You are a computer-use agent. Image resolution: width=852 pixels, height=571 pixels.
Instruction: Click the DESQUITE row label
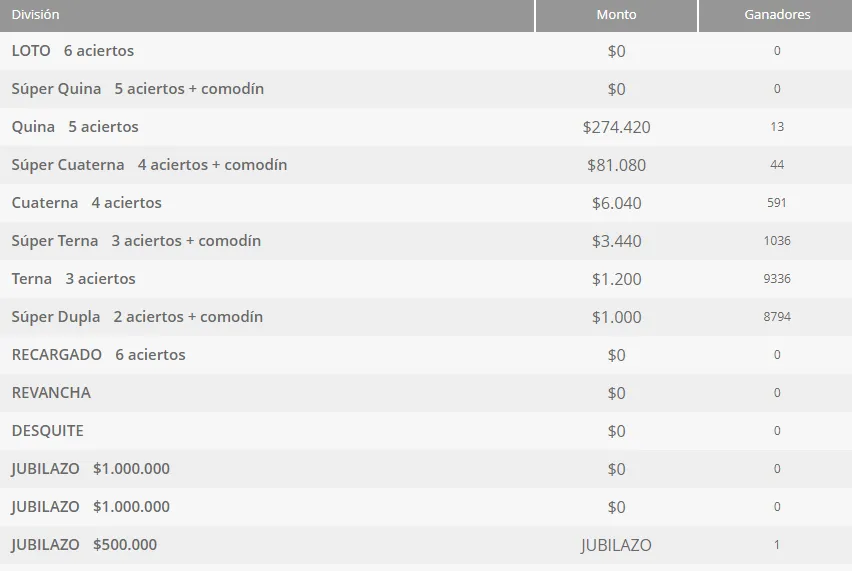[48, 431]
